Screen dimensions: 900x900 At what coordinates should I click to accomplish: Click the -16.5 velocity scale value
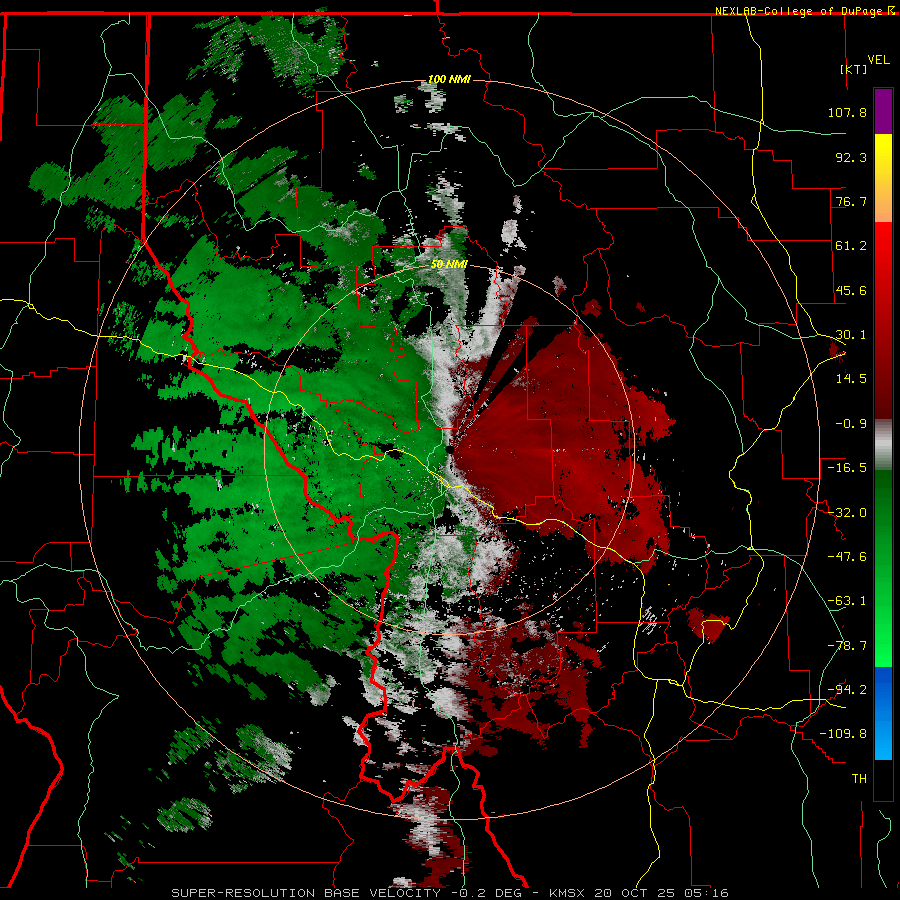point(847,468)
